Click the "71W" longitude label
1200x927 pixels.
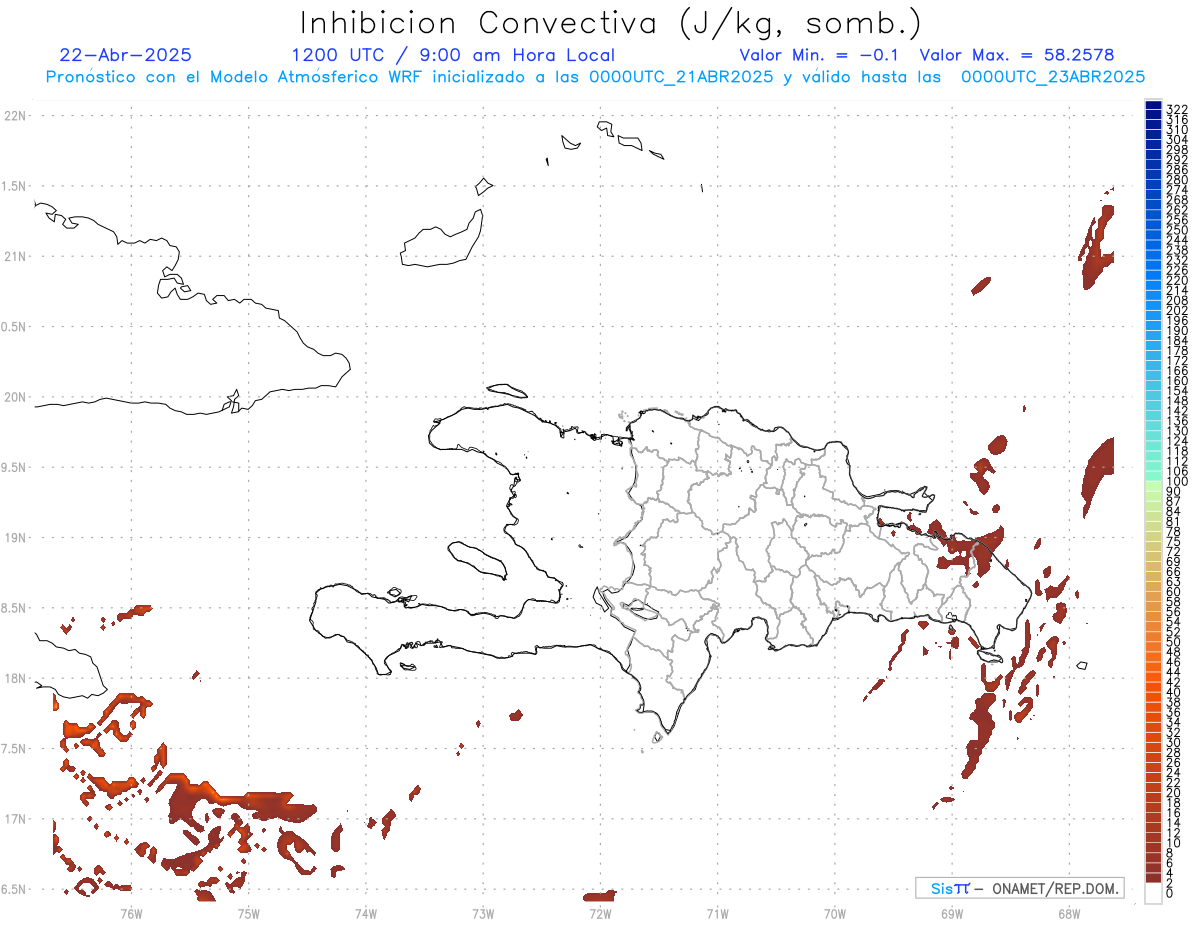717,913
